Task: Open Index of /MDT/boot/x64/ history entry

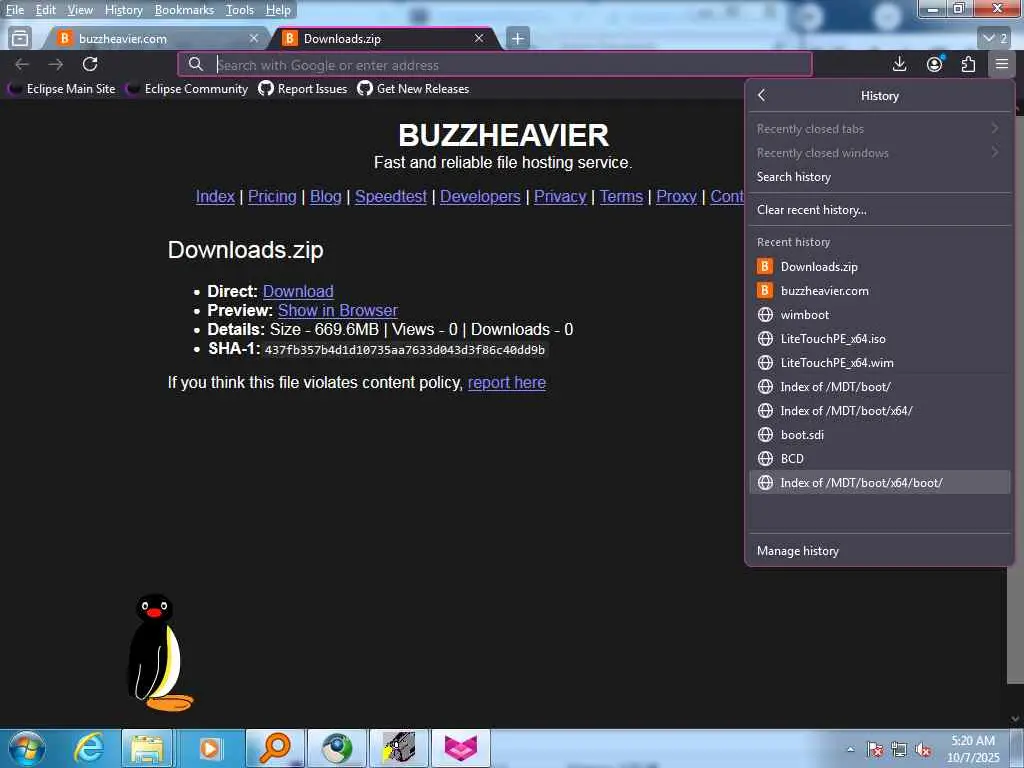Action: [879, 411]
